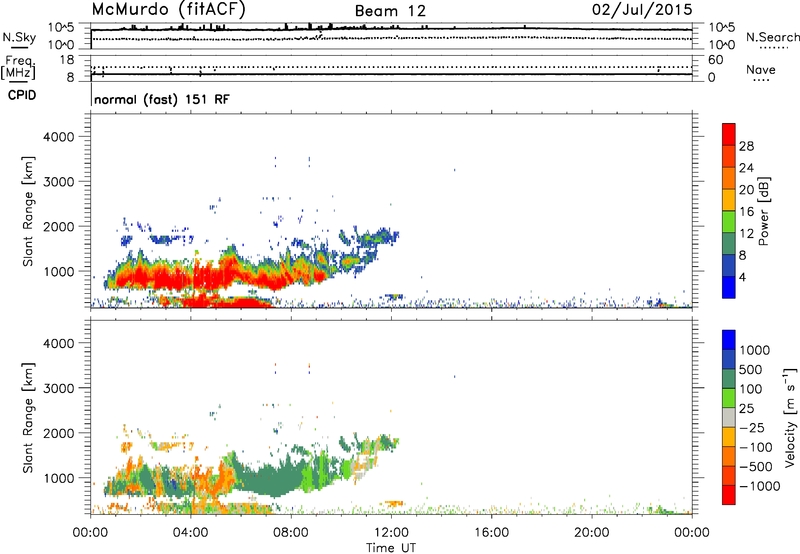Click the '500' tick on Velocity colorbar
Screen dimensions: 800x554
click(x=751, y=369)
